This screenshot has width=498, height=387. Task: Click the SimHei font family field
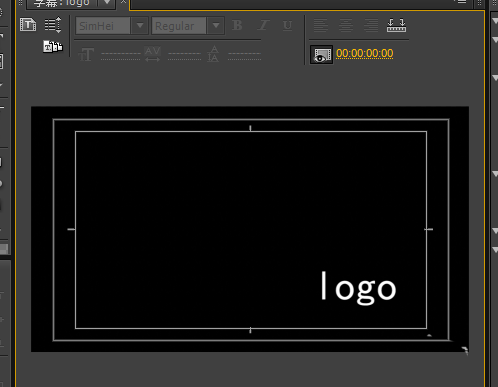coord(103,26)
